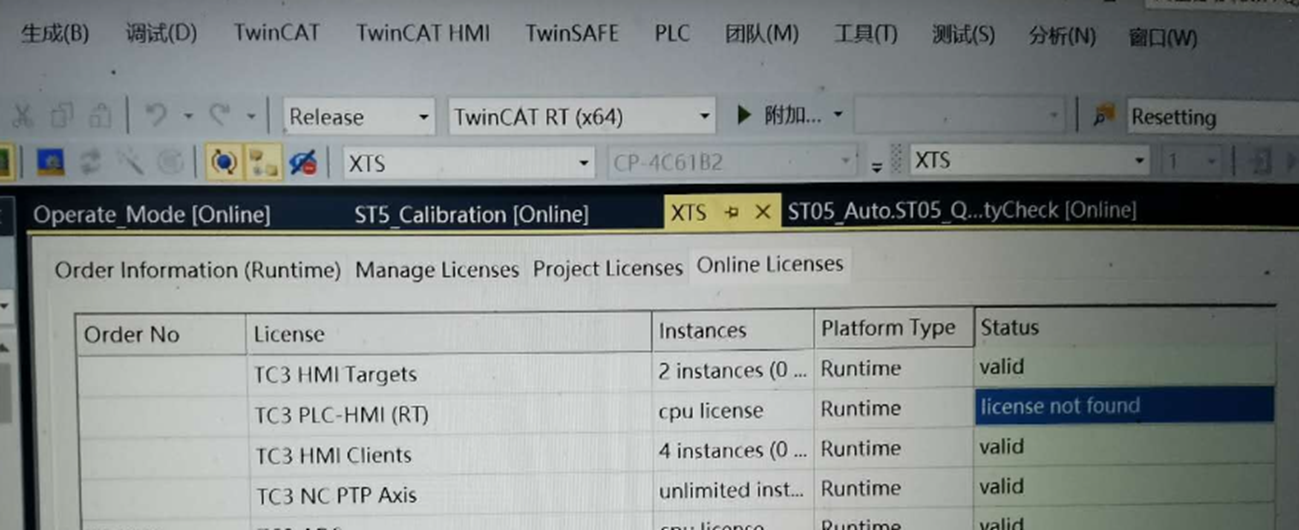
Task: Open the 测试(S) Test menu
Action: pyautogui.click(x=963, y=36)
